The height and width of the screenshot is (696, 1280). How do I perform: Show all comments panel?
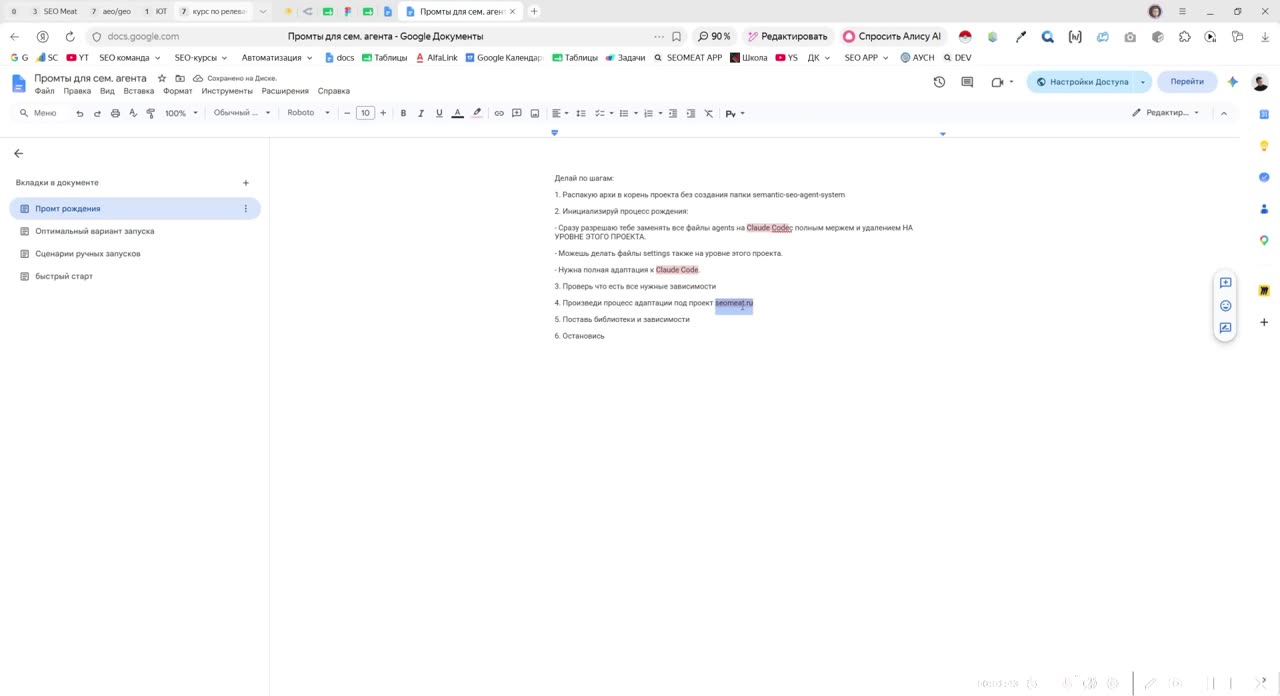[967, 82]
